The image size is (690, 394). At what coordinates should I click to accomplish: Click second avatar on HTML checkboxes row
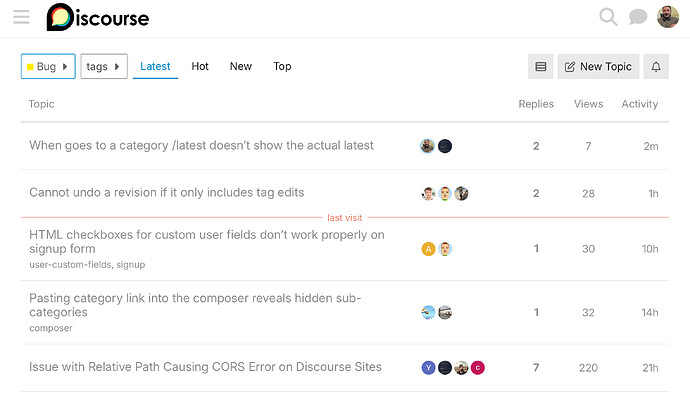click(x=445, y=249)
